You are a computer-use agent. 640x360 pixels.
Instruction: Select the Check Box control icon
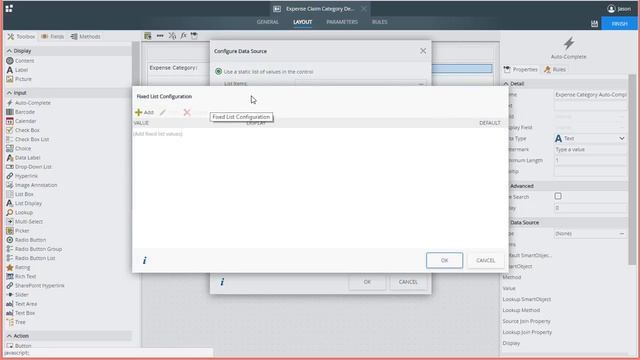click(10, 130)
